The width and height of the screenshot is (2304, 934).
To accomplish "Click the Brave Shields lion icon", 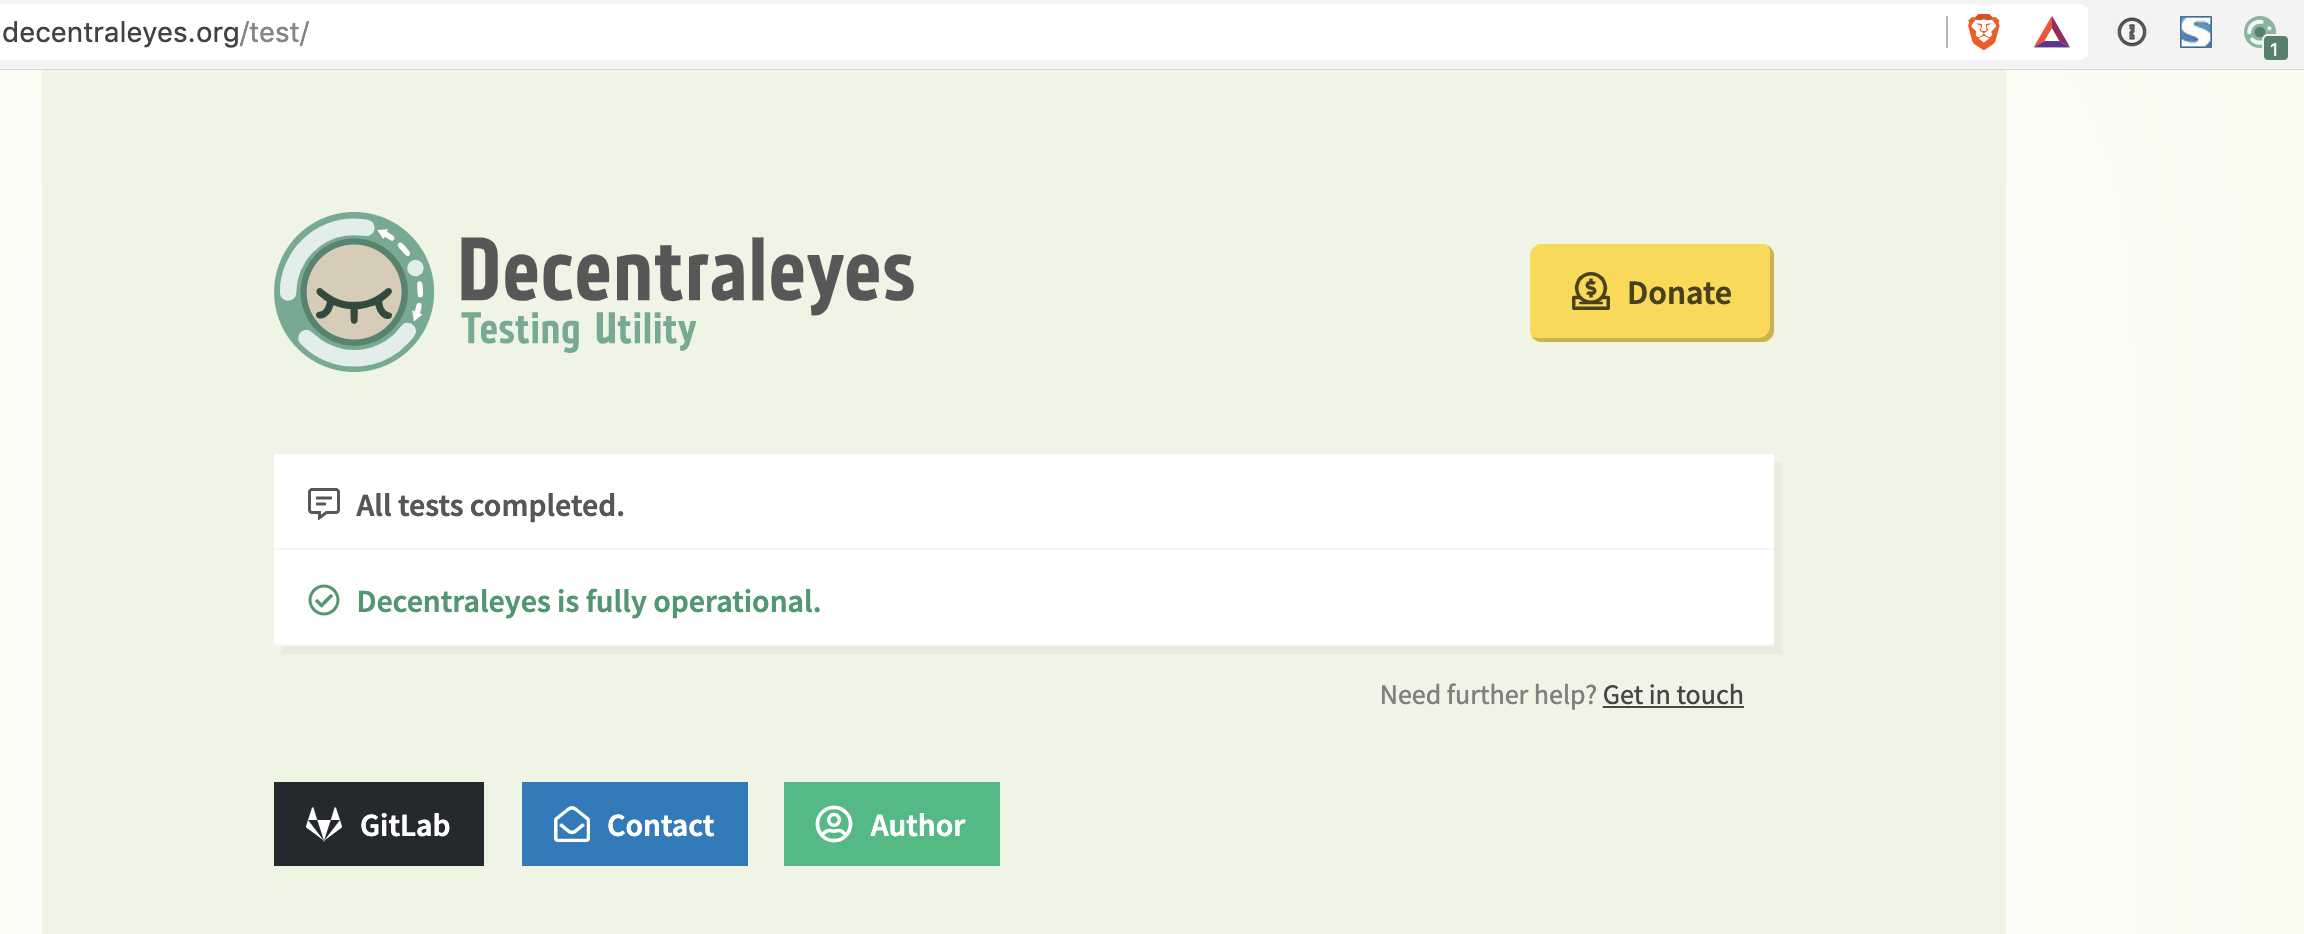I will [x=1984, y=32].
